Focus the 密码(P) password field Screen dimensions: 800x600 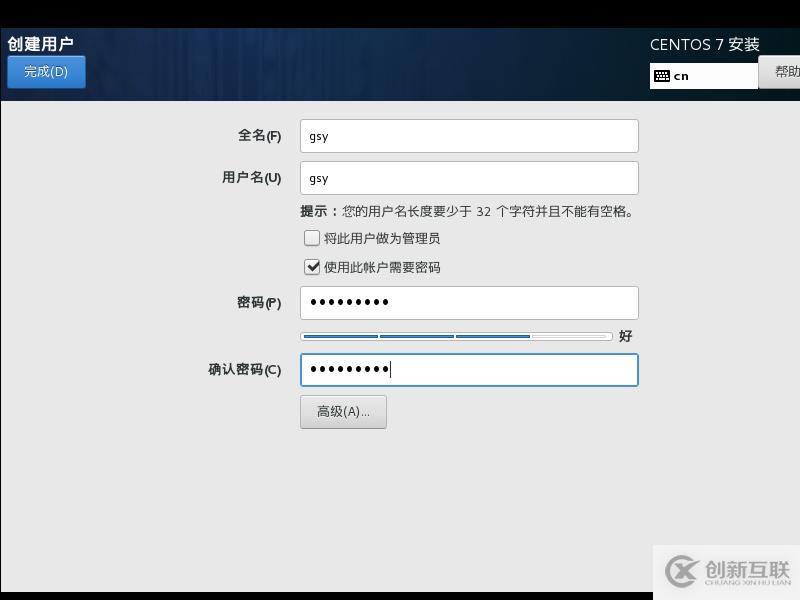pyautogui.click(x=469, y=302)
